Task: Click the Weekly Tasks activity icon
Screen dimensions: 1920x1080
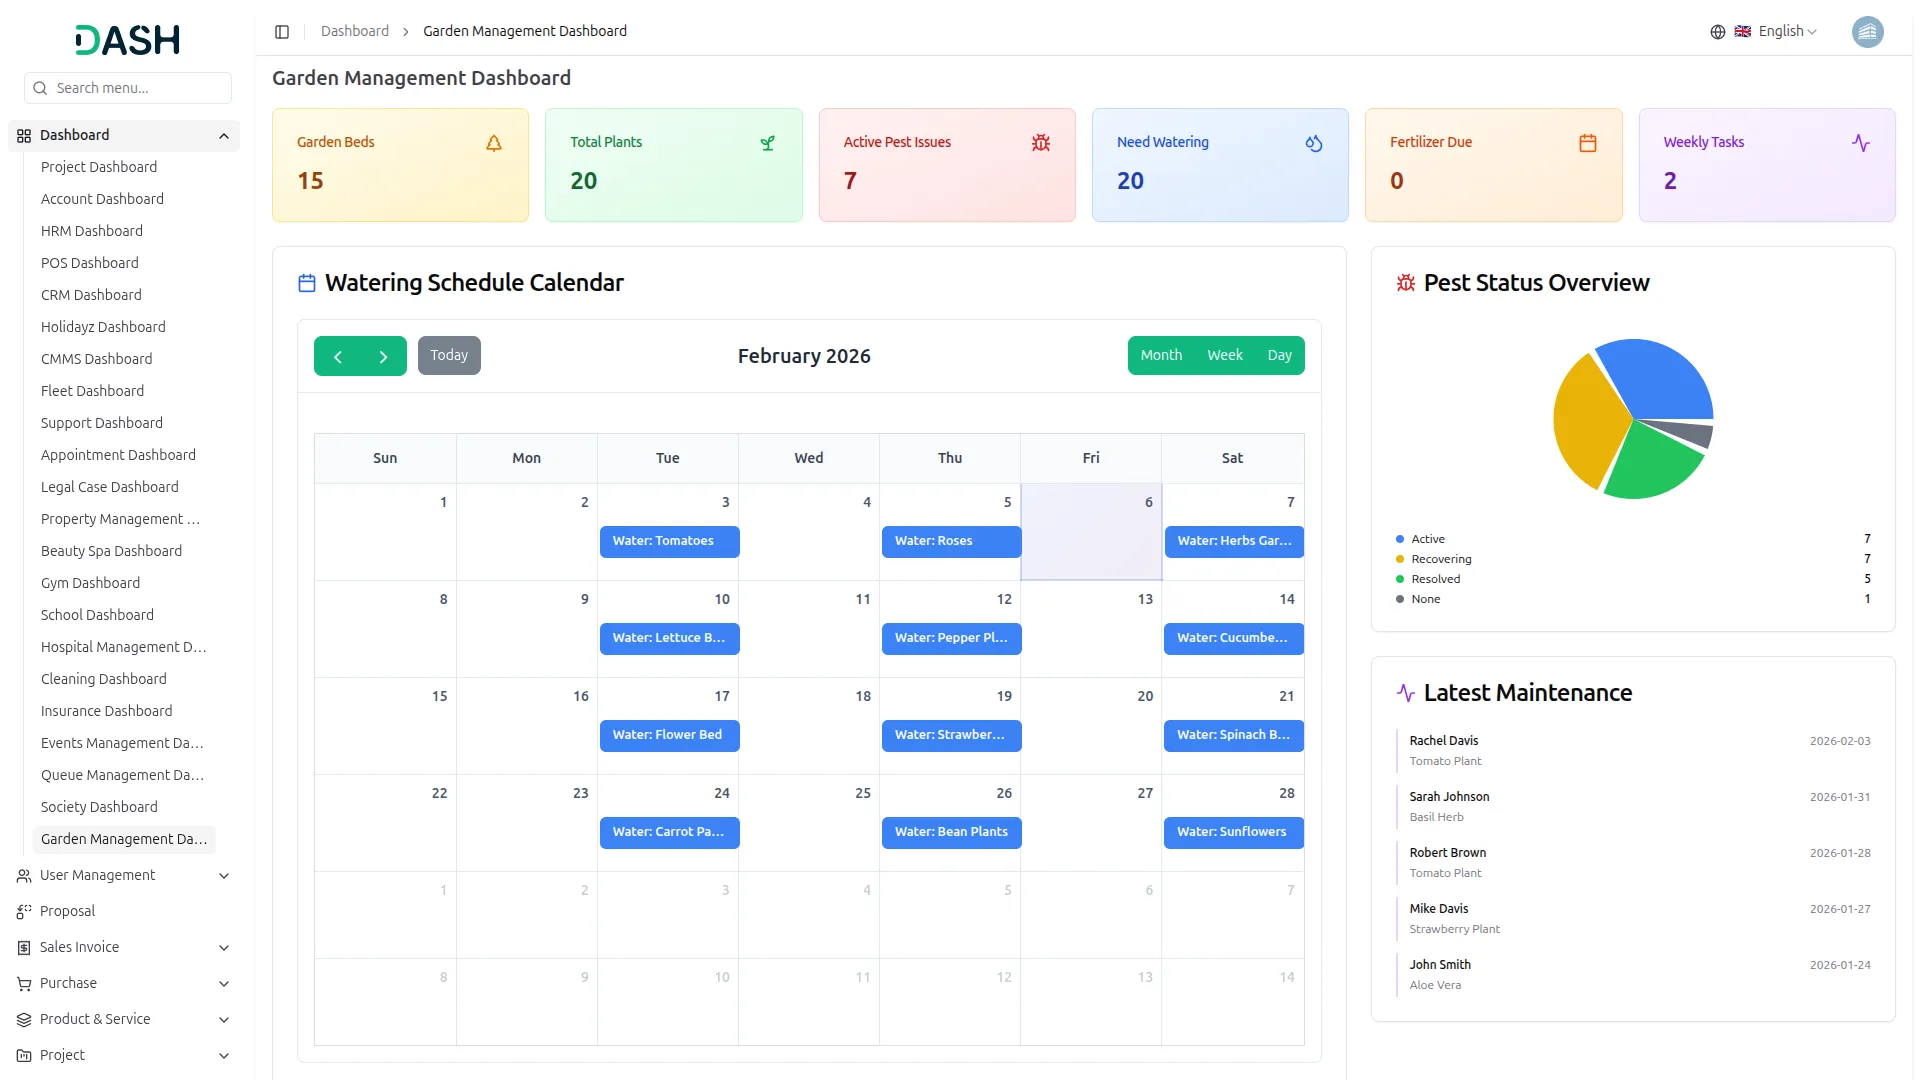Action: click(1861, 143)
